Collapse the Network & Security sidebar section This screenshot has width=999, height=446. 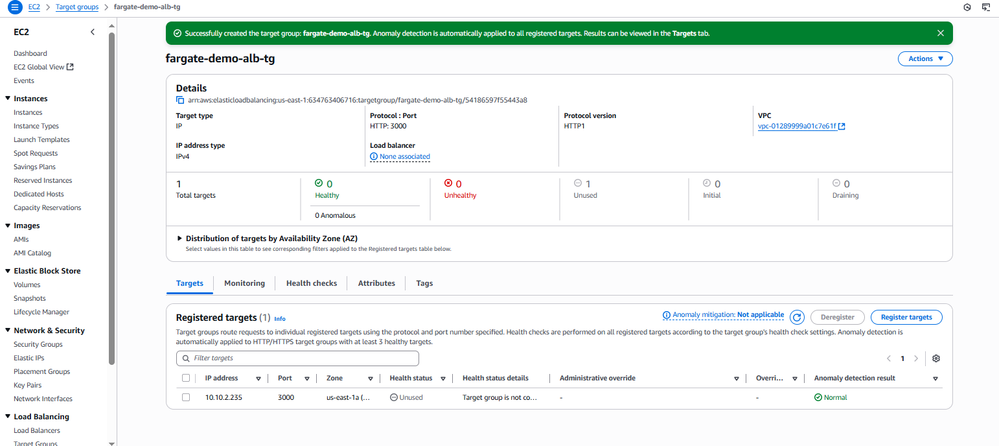point(8,330)
